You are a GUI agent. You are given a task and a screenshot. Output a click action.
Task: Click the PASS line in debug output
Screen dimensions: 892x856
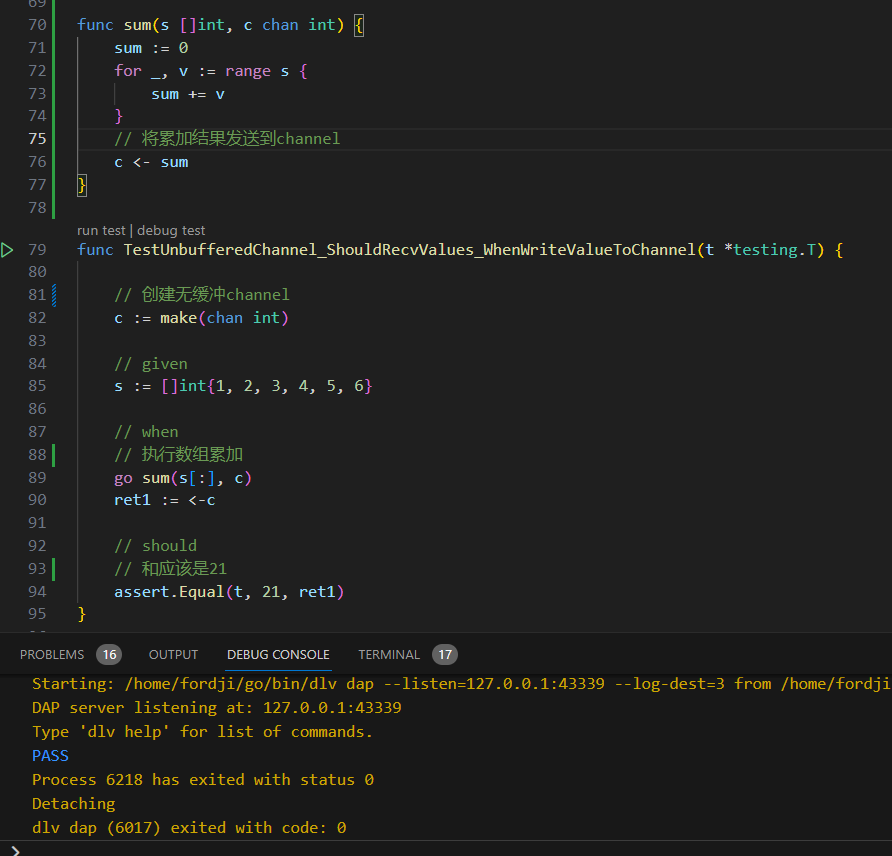tap(50, 756)
